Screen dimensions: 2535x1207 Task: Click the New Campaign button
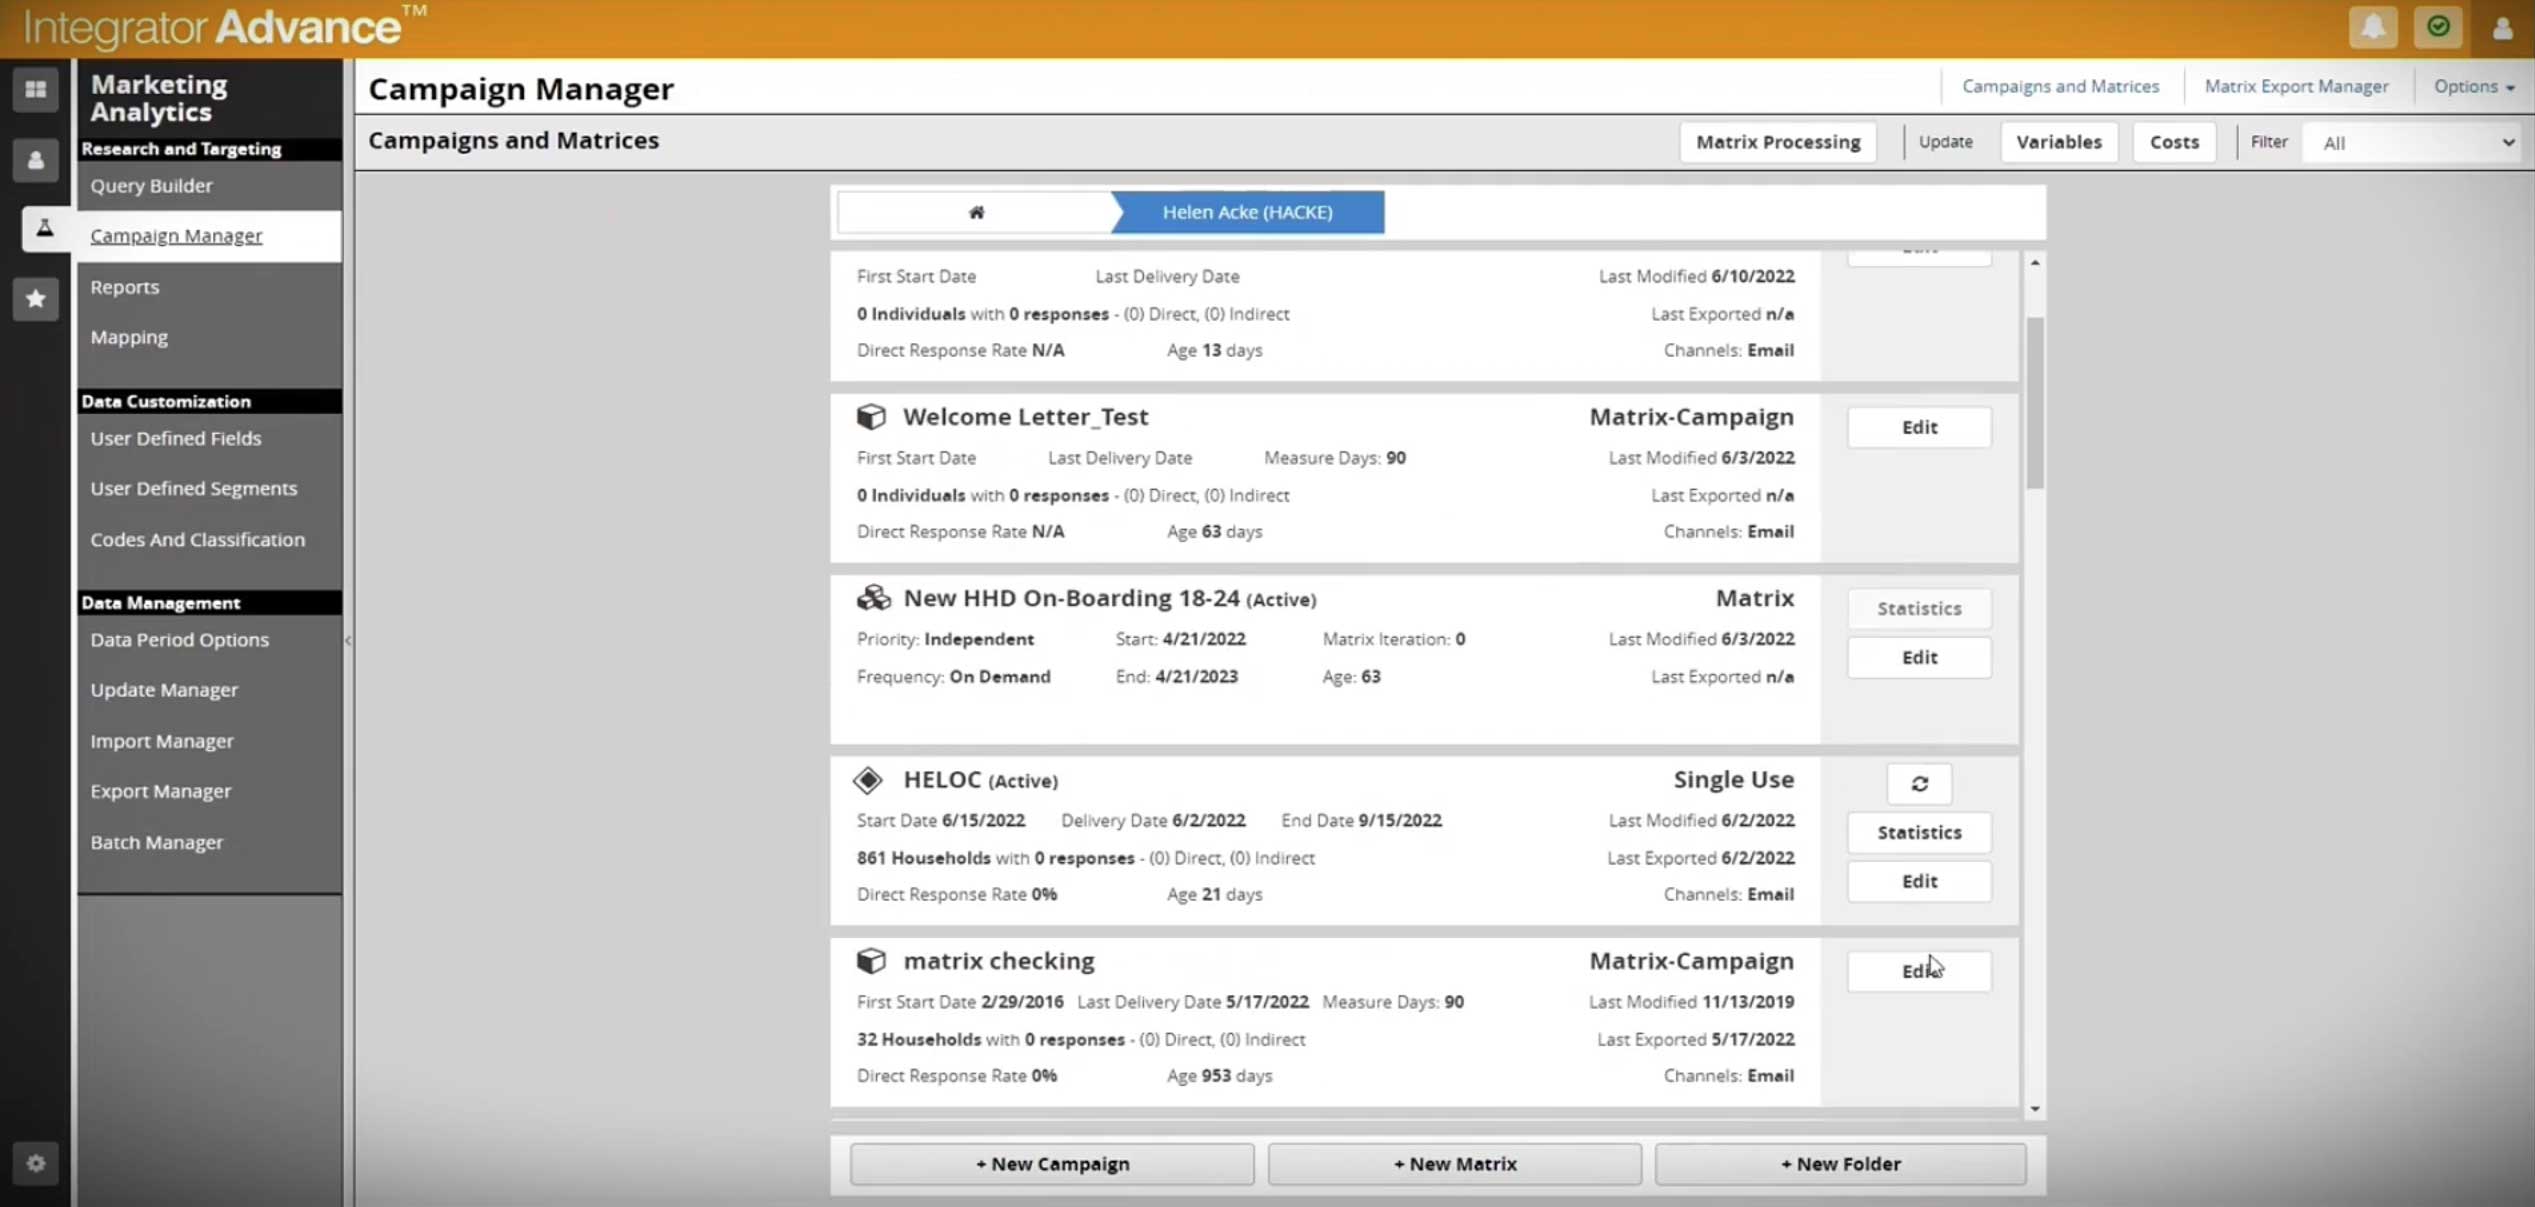(x=1051, y=1164)
